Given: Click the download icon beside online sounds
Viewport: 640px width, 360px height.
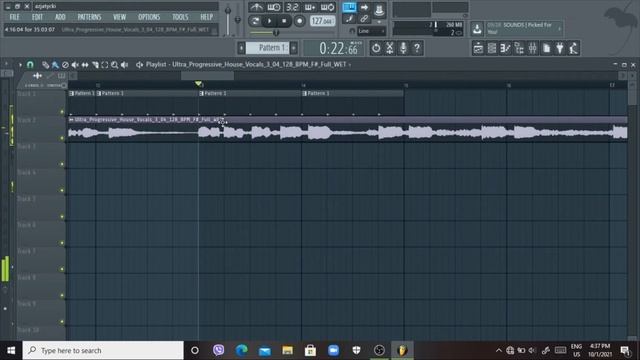Looking at the screenshot, I should pyautogui.click(x=477, y=29).
